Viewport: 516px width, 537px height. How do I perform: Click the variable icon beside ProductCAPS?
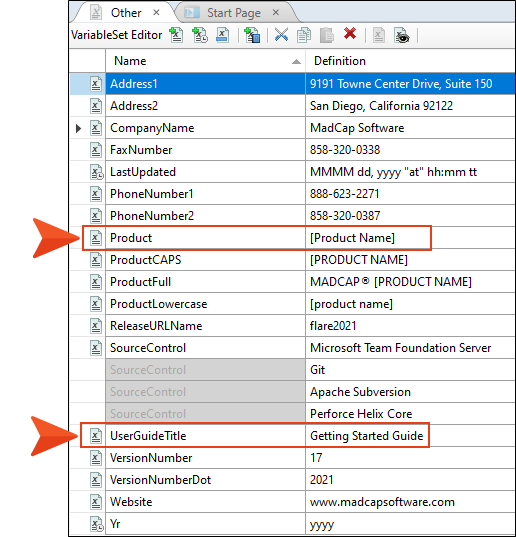pyautogui.click(x=96, y=260)
